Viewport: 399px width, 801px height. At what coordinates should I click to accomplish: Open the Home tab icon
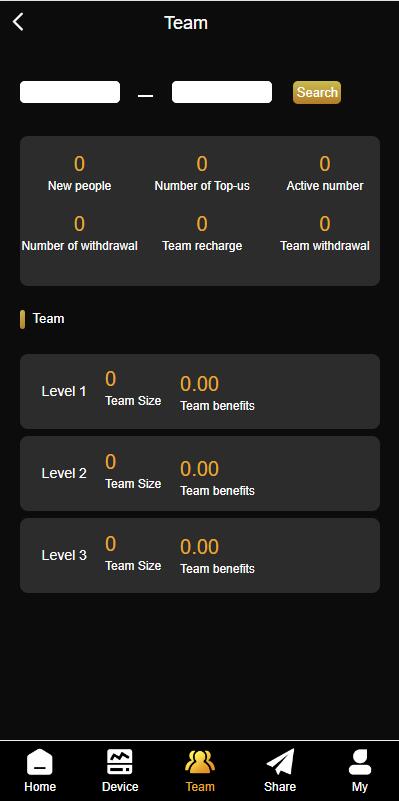click(40, 762)
